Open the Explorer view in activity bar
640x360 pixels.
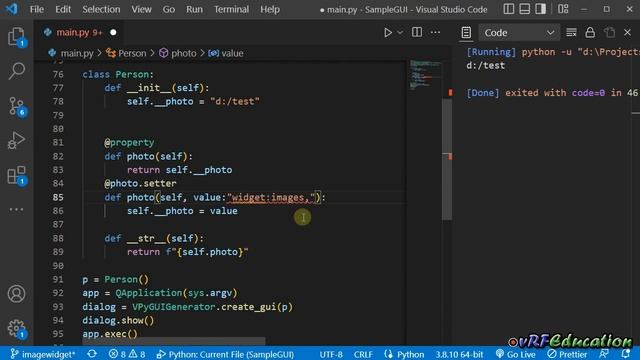[x=16, y=37]
